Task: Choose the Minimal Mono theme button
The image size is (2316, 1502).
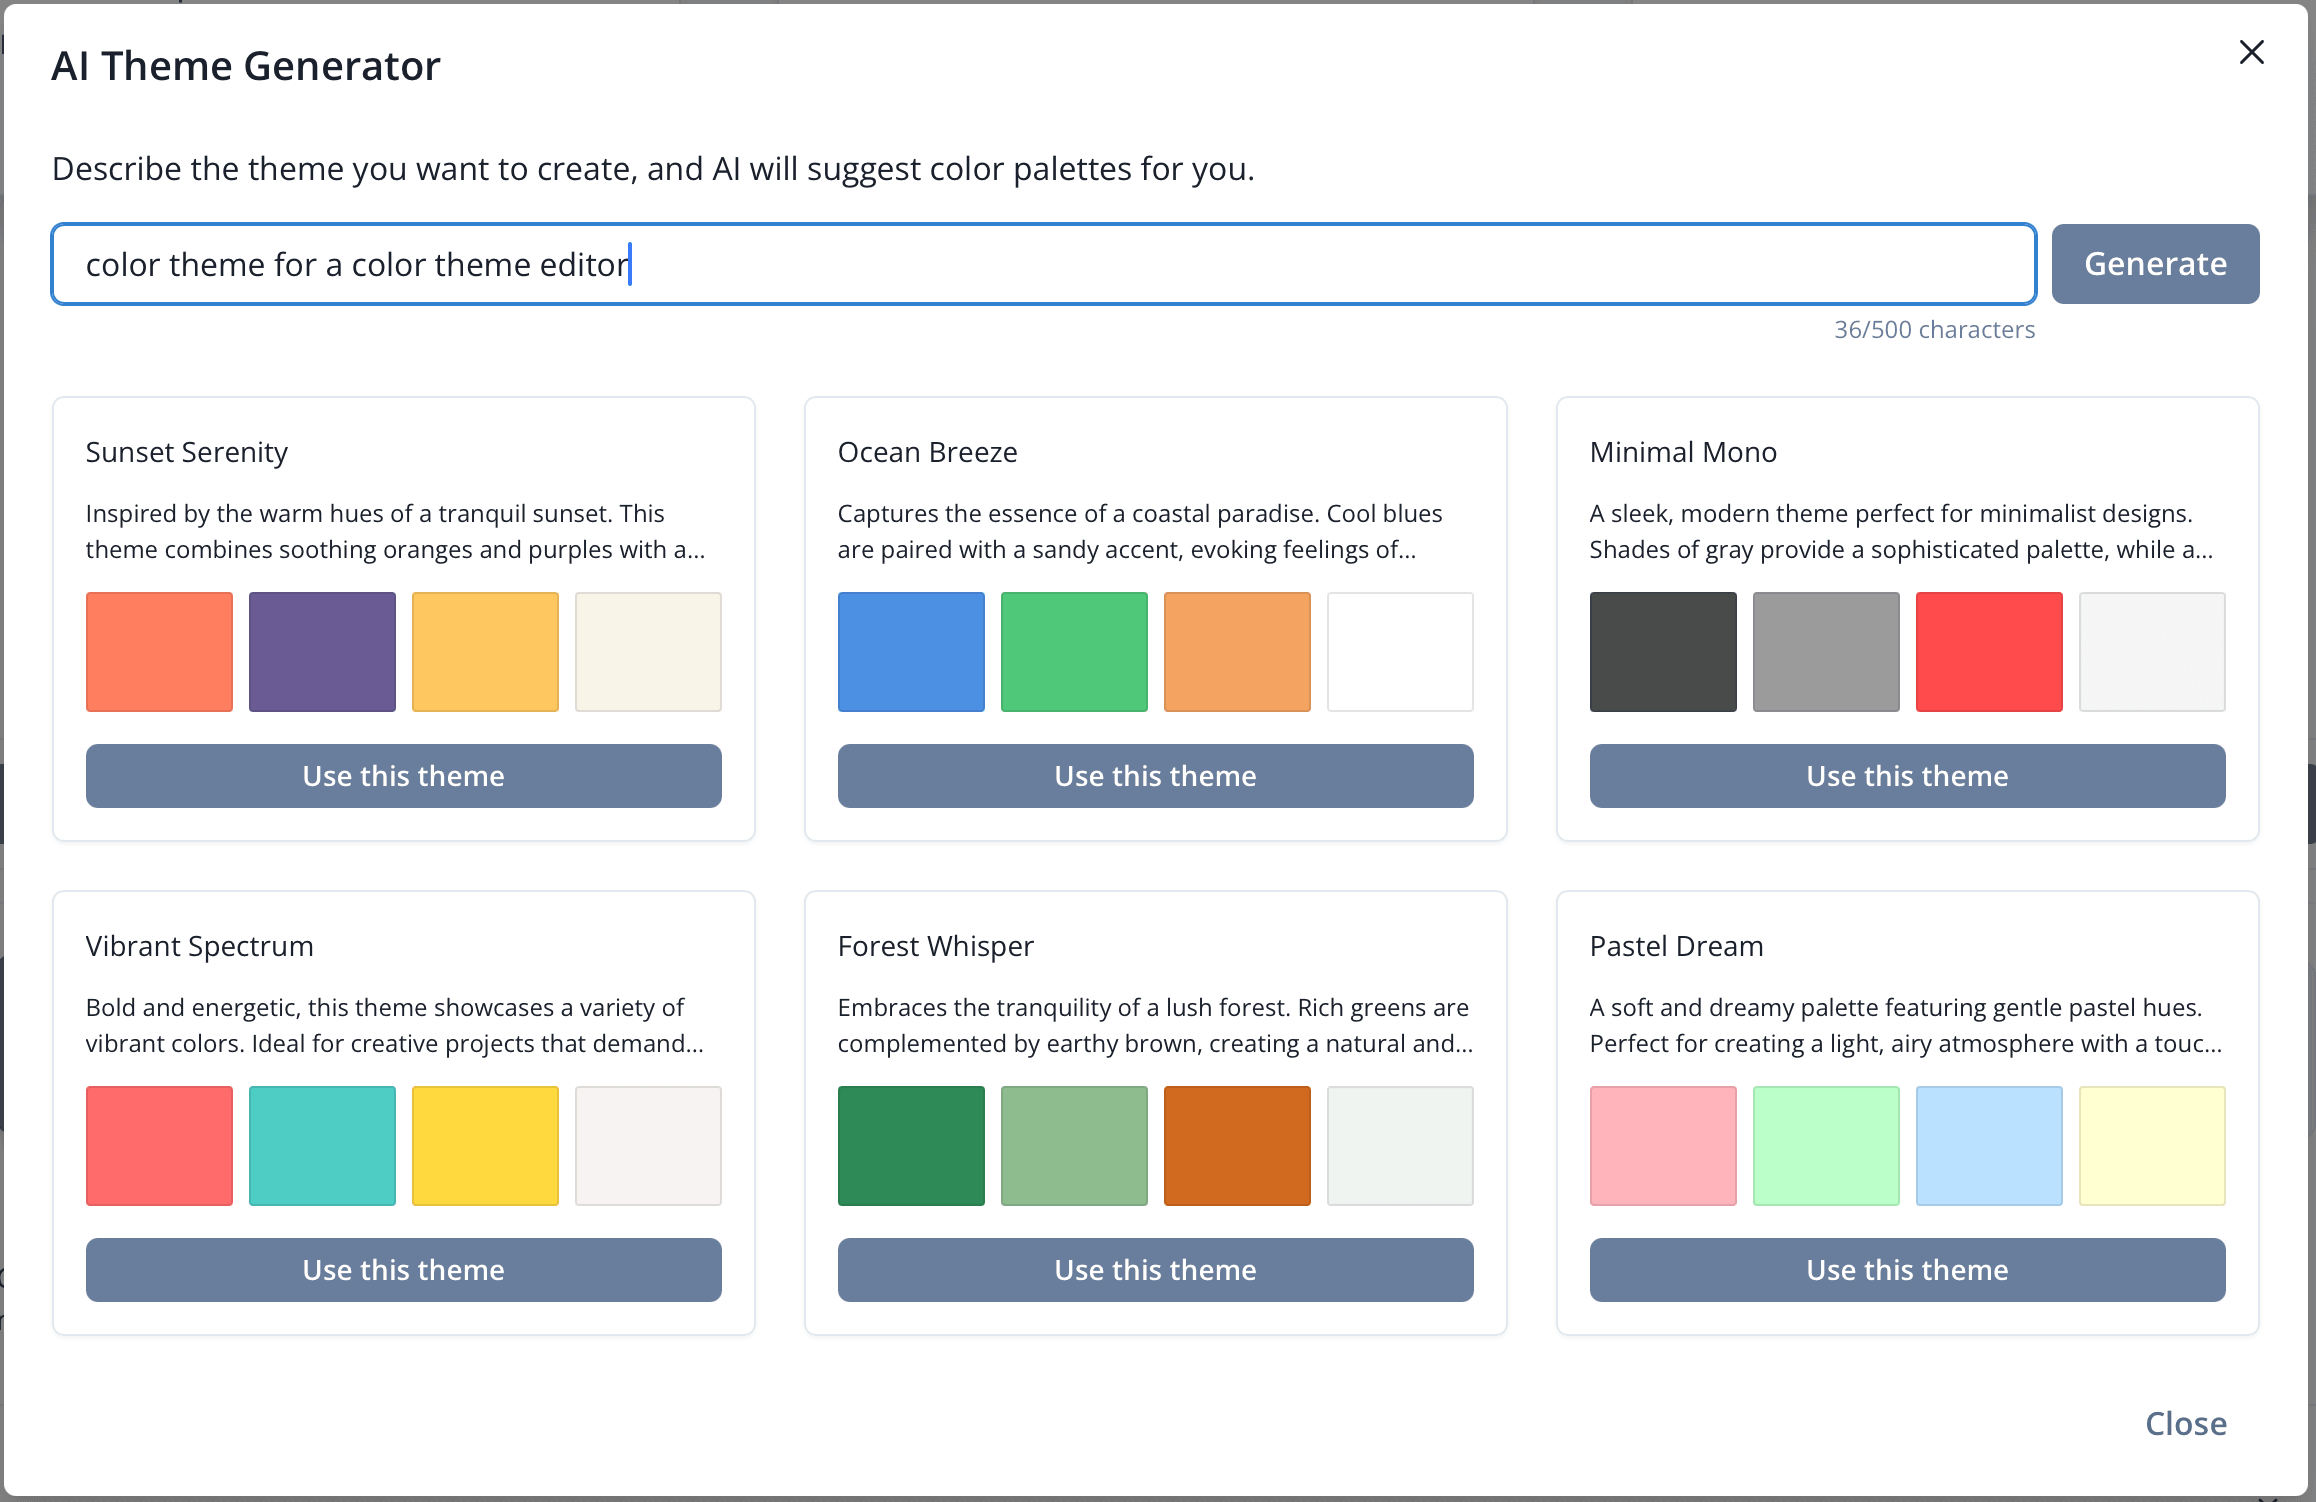Action: pos(1907,776)
